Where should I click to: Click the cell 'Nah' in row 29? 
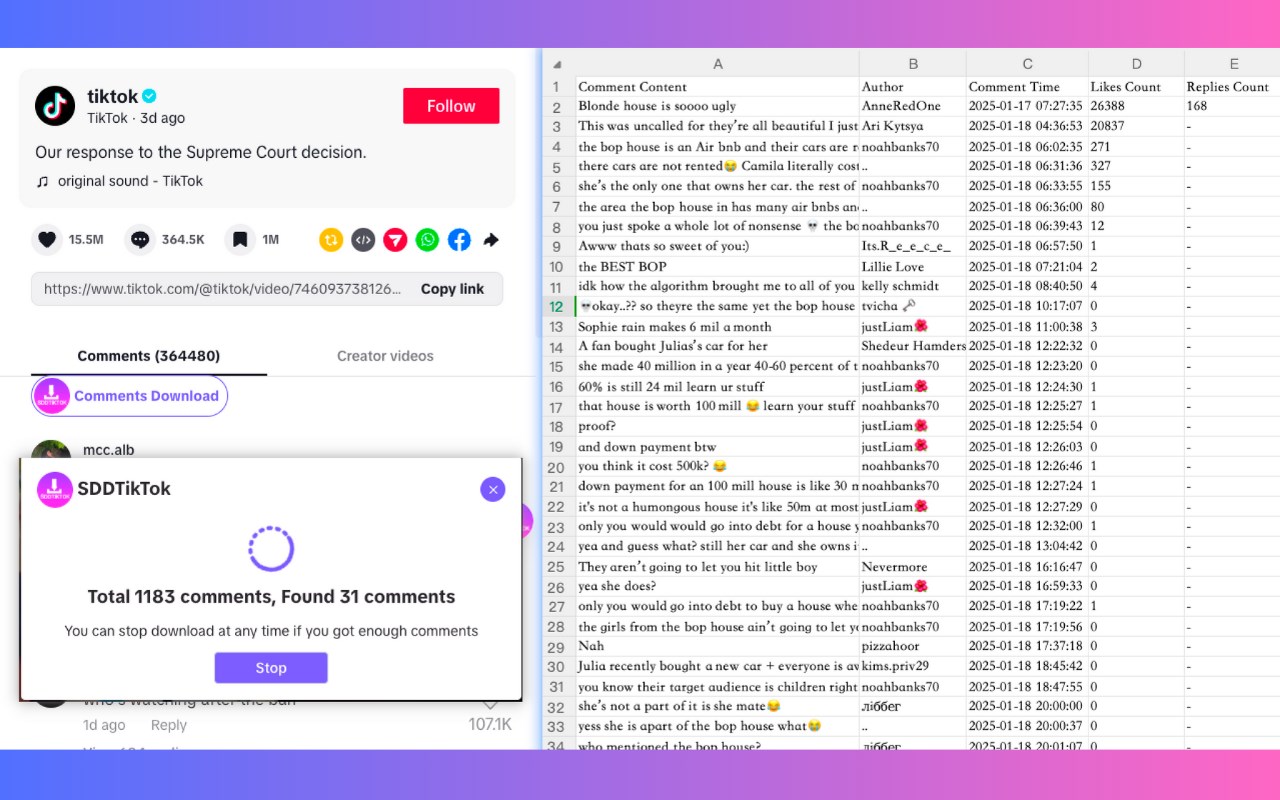click(x=717, y=646)
